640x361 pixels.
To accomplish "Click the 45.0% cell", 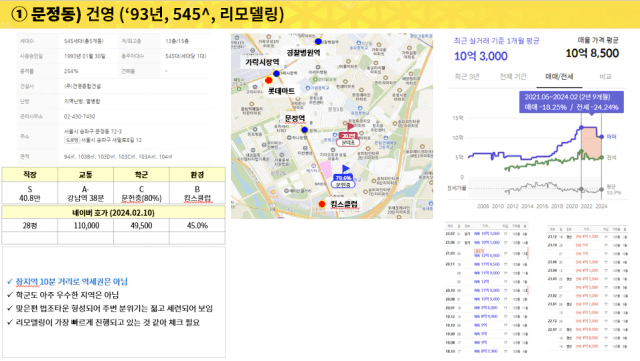I will [x=197, y=225].
